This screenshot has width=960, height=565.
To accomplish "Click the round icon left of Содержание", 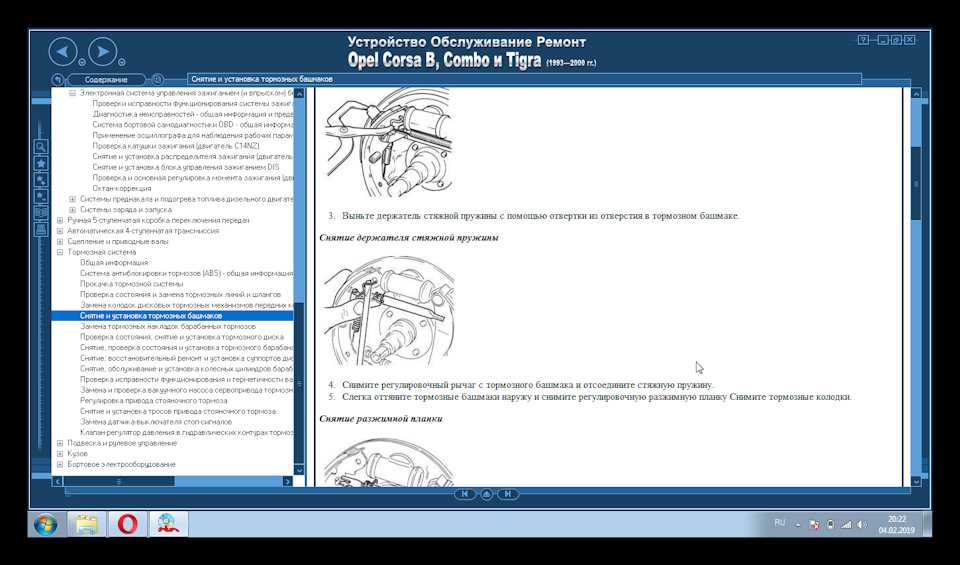I will [x=58, y=80].
